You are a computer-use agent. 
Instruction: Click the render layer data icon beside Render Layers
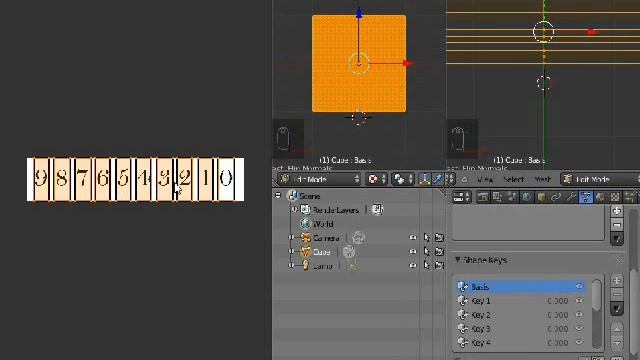pos(378,210)
